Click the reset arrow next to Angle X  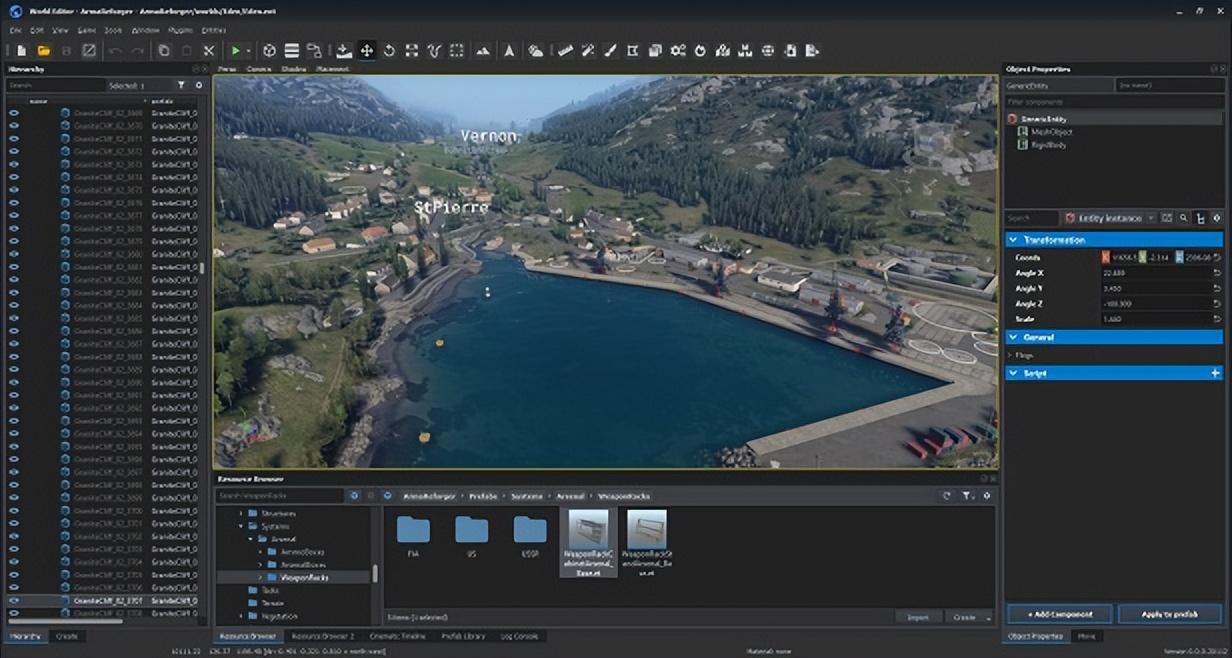point(1216,273)
